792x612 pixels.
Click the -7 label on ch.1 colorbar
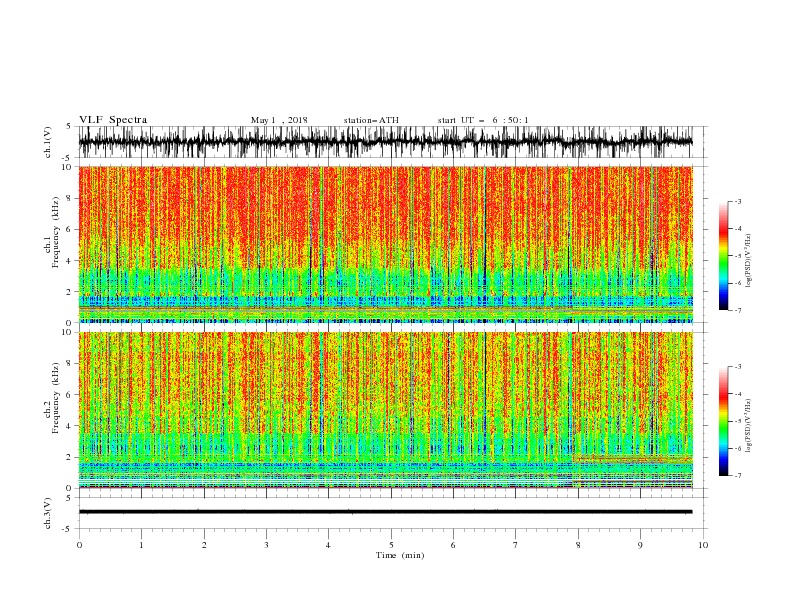click(x=737, y=310)
